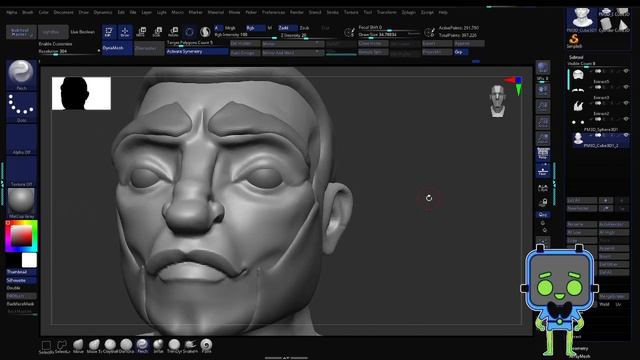This screenshot has height=360, width=640.
Task: Click the Auto Groups button
Action: click(245, 53)
